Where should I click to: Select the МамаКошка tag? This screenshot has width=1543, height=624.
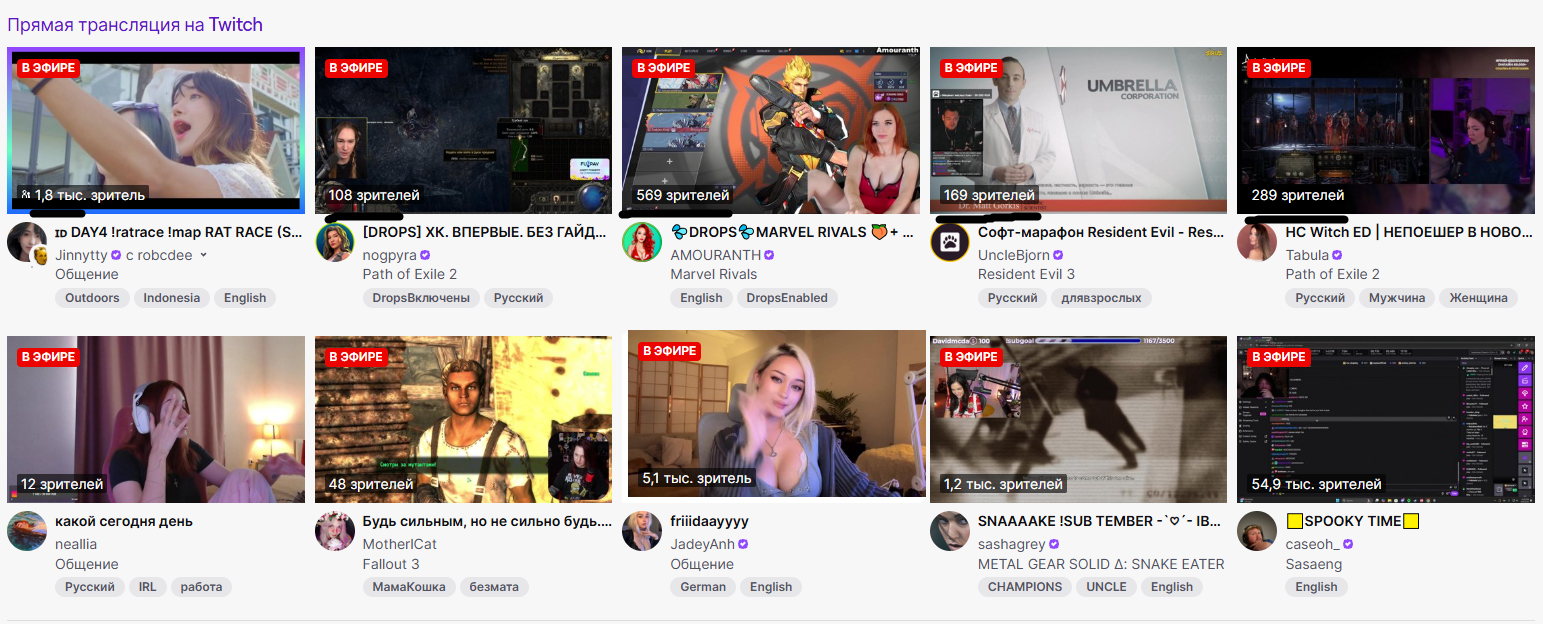(x=410, y=587)
